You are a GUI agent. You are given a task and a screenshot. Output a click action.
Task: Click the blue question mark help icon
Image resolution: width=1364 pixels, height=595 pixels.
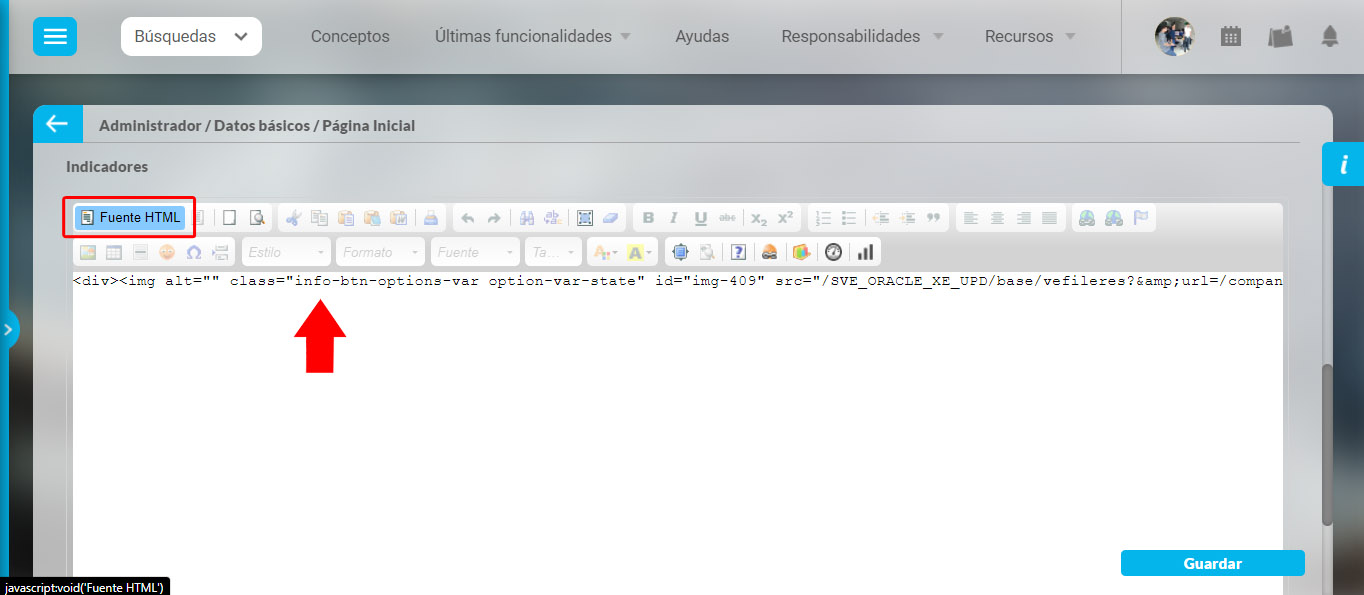point(738,252)
